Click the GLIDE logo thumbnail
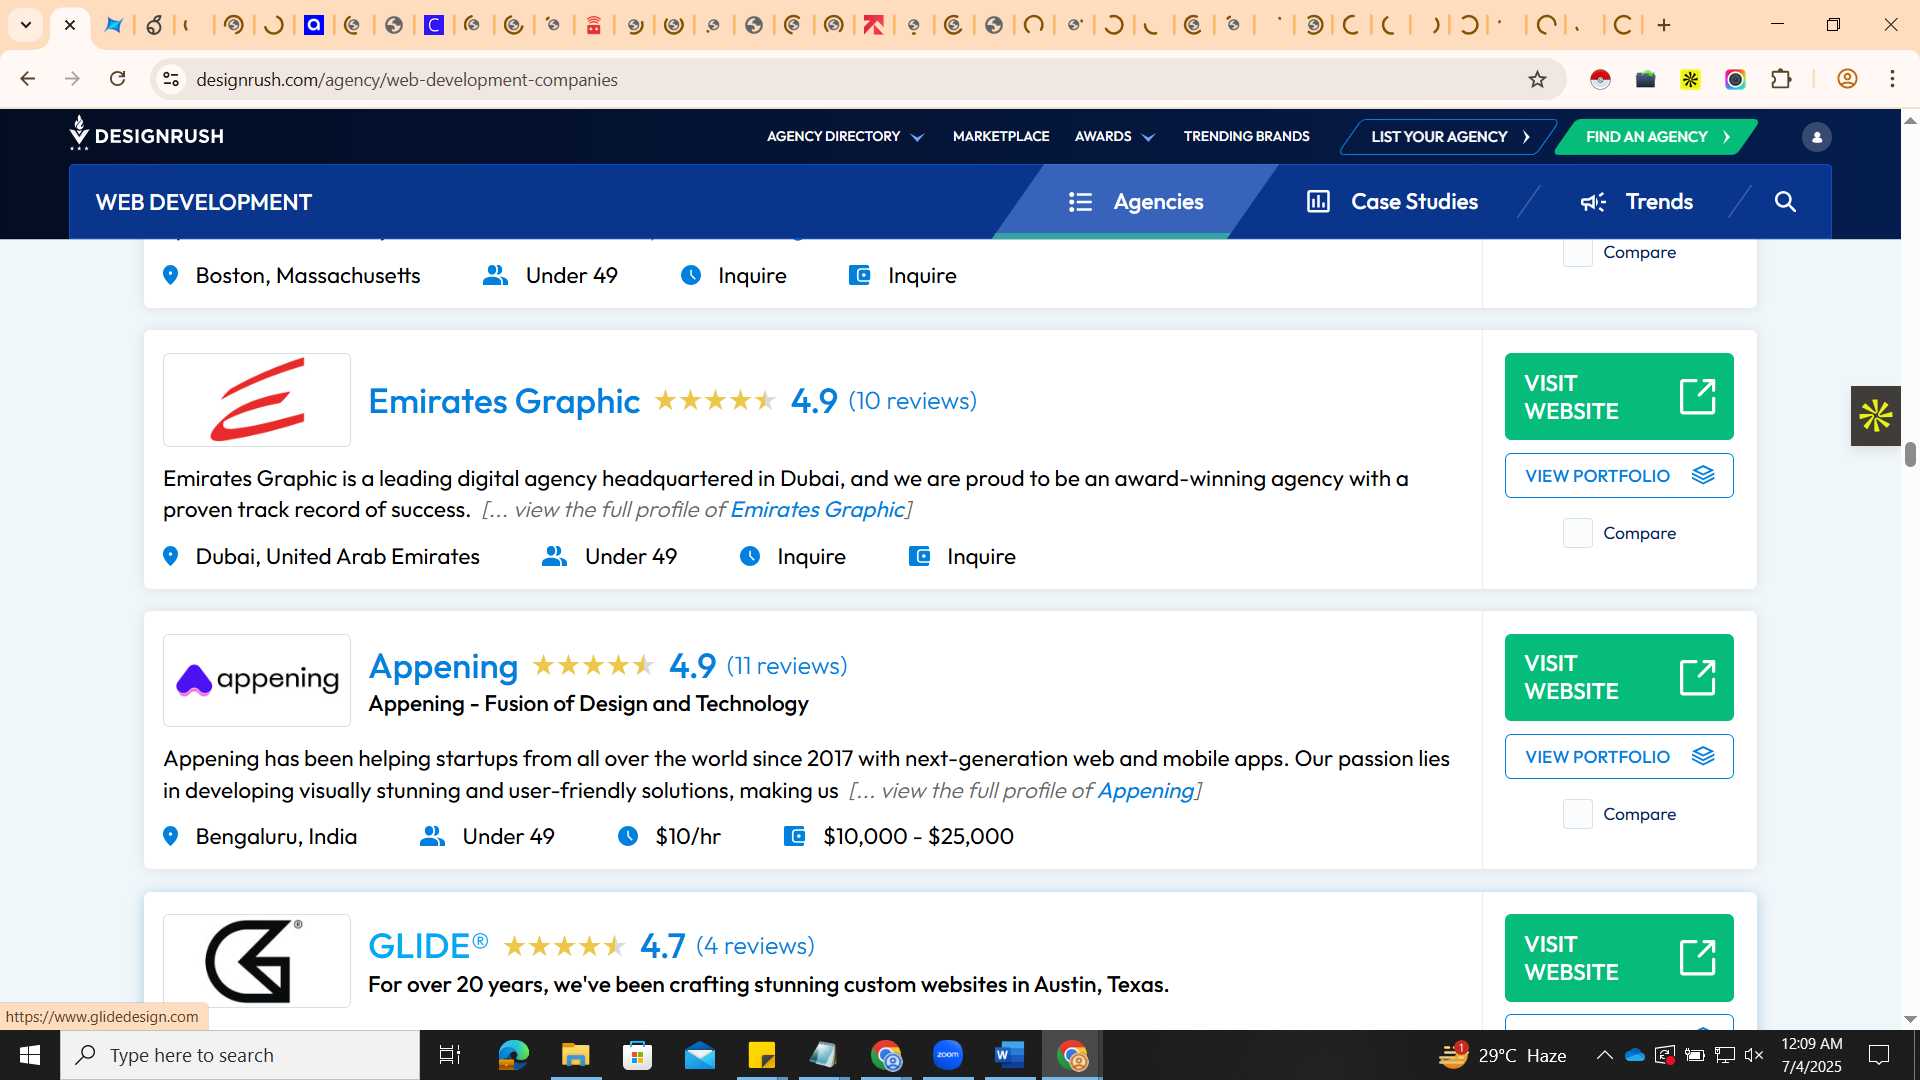The height and width of the screenshot is (1080, 1920). (x=257, y=961)
